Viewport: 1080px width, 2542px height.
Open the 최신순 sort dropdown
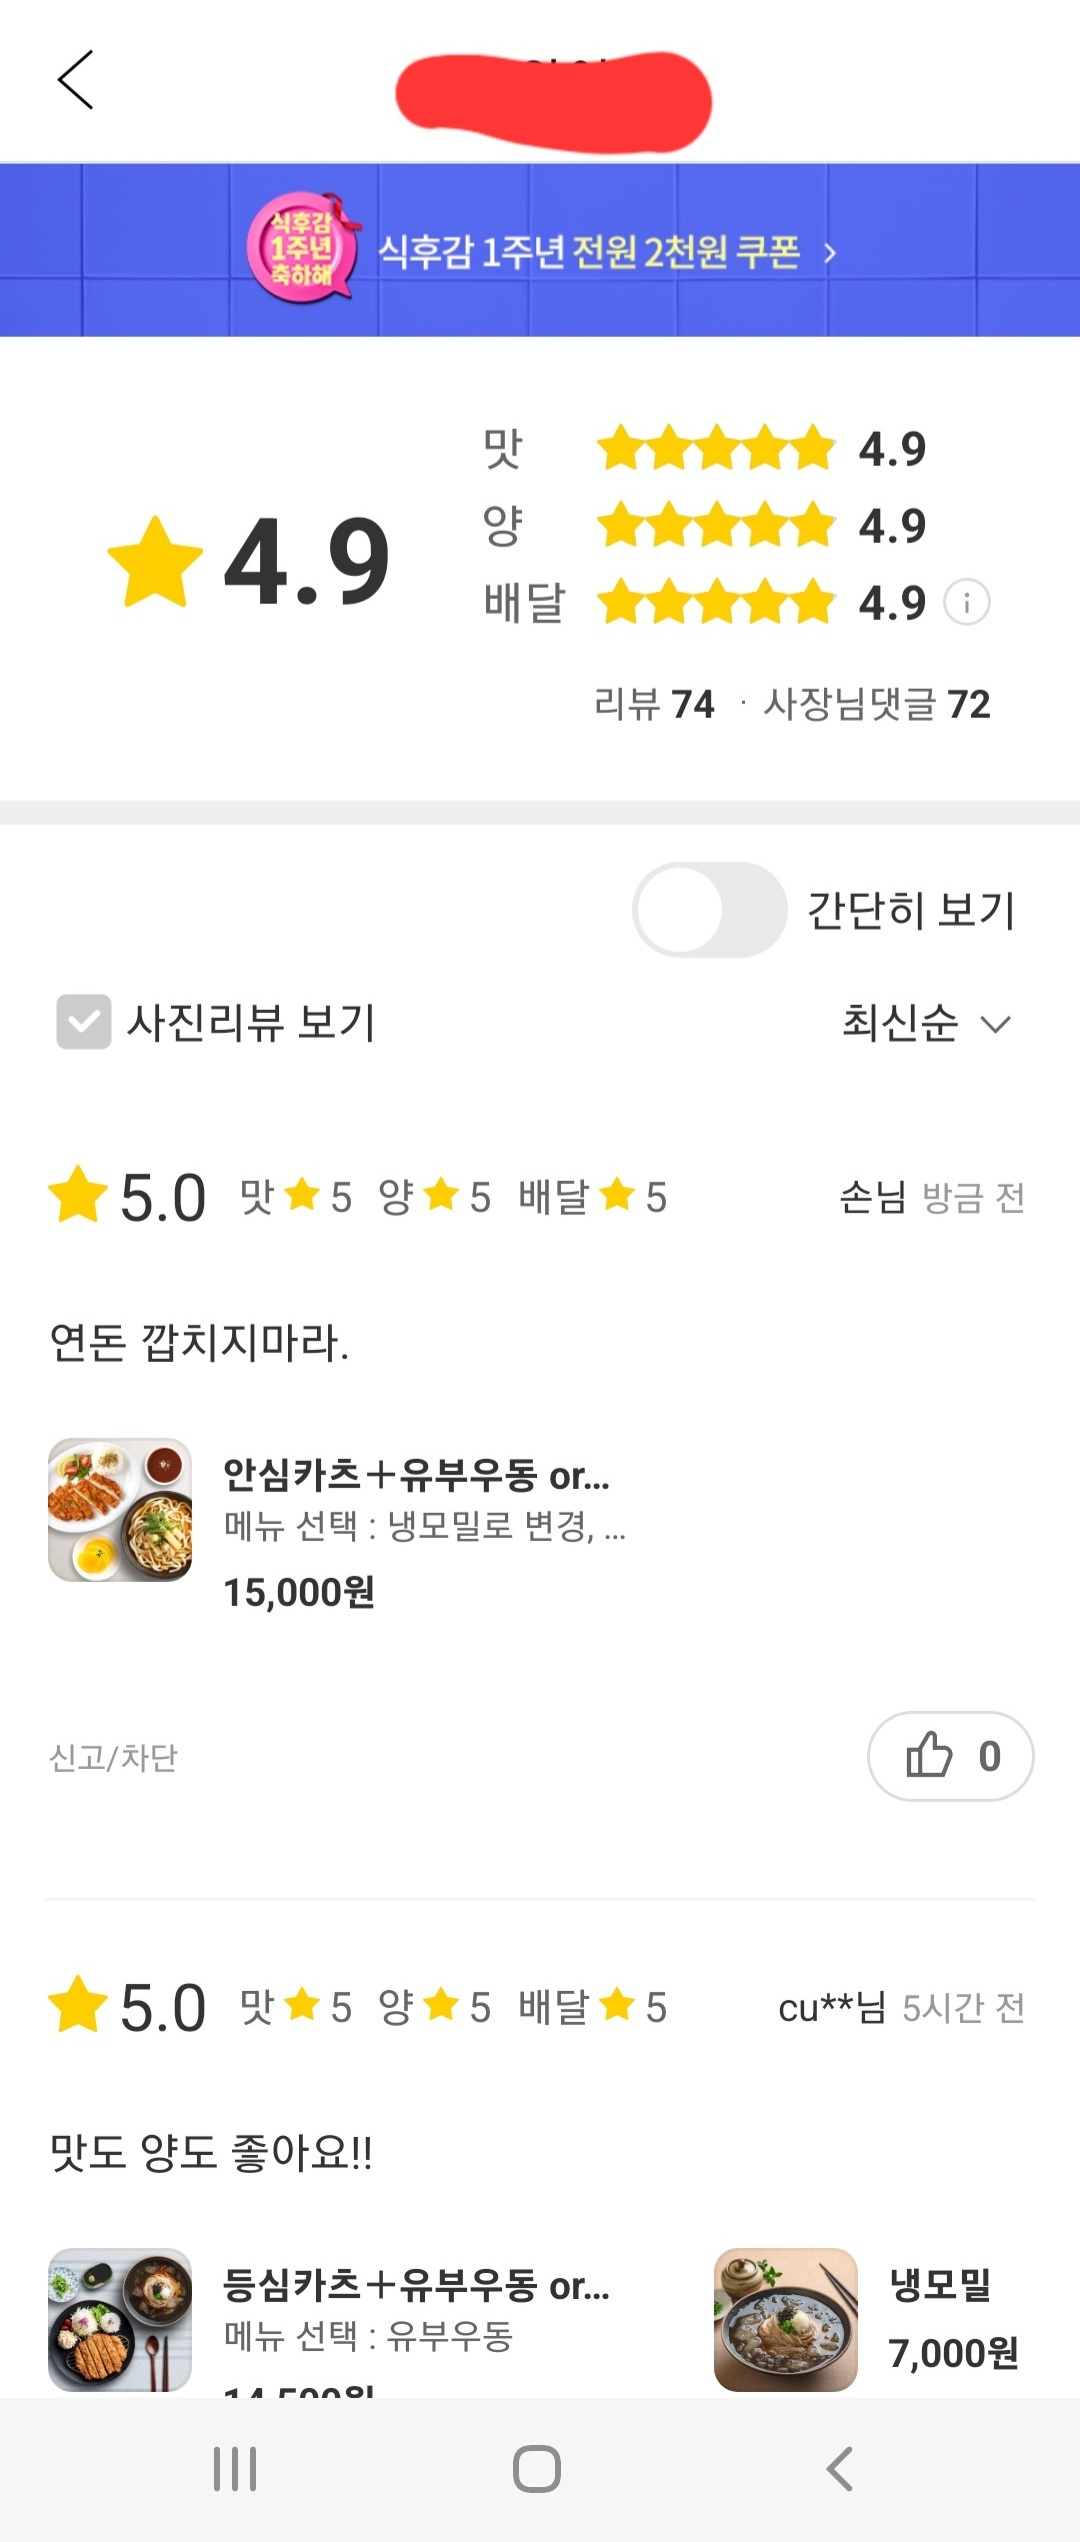click(x=926, y=1023)
